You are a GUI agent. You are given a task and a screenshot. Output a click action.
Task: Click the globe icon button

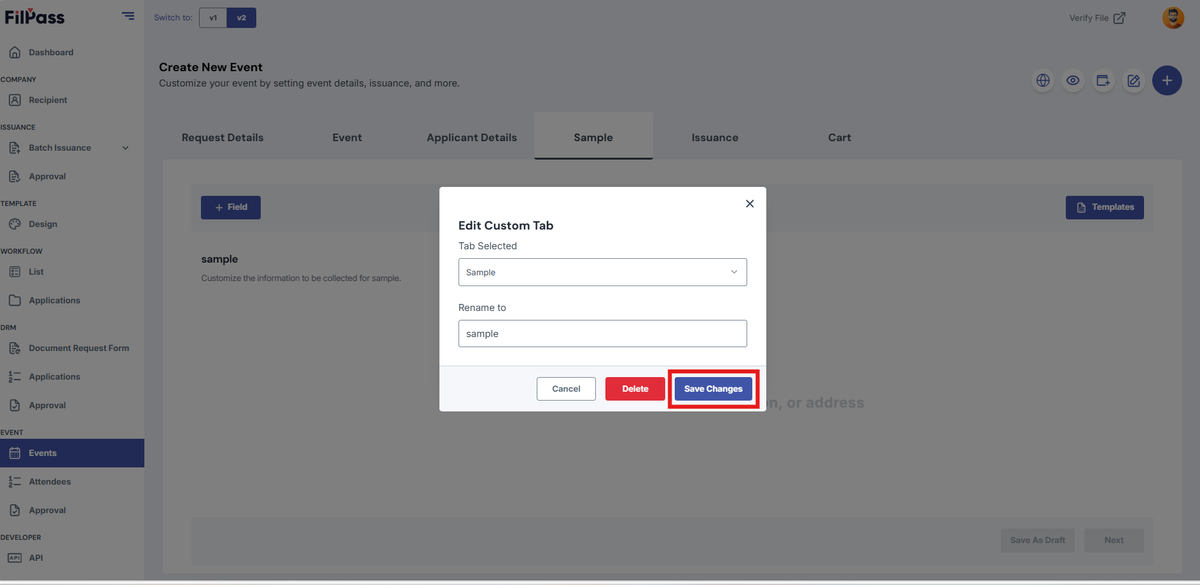coord(1043,81)
